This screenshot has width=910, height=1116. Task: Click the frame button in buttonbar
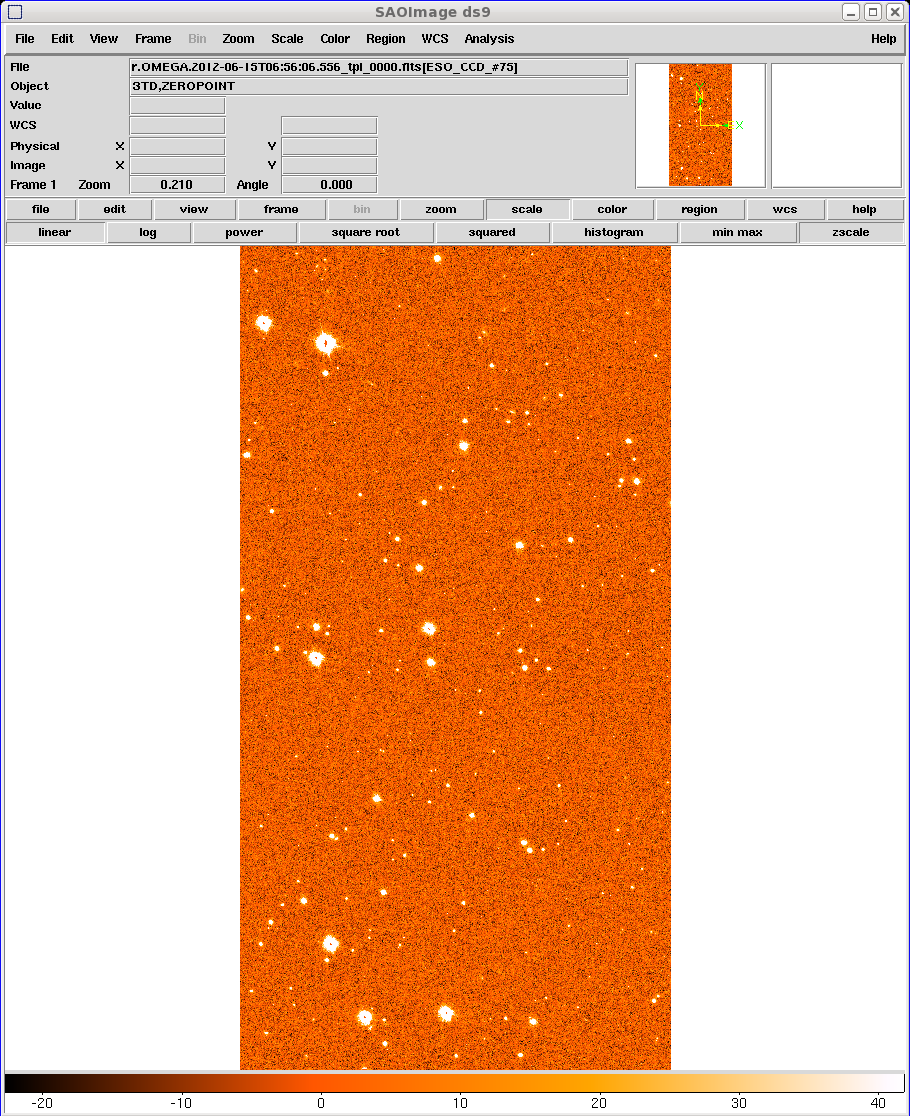[x=281, y=209]
